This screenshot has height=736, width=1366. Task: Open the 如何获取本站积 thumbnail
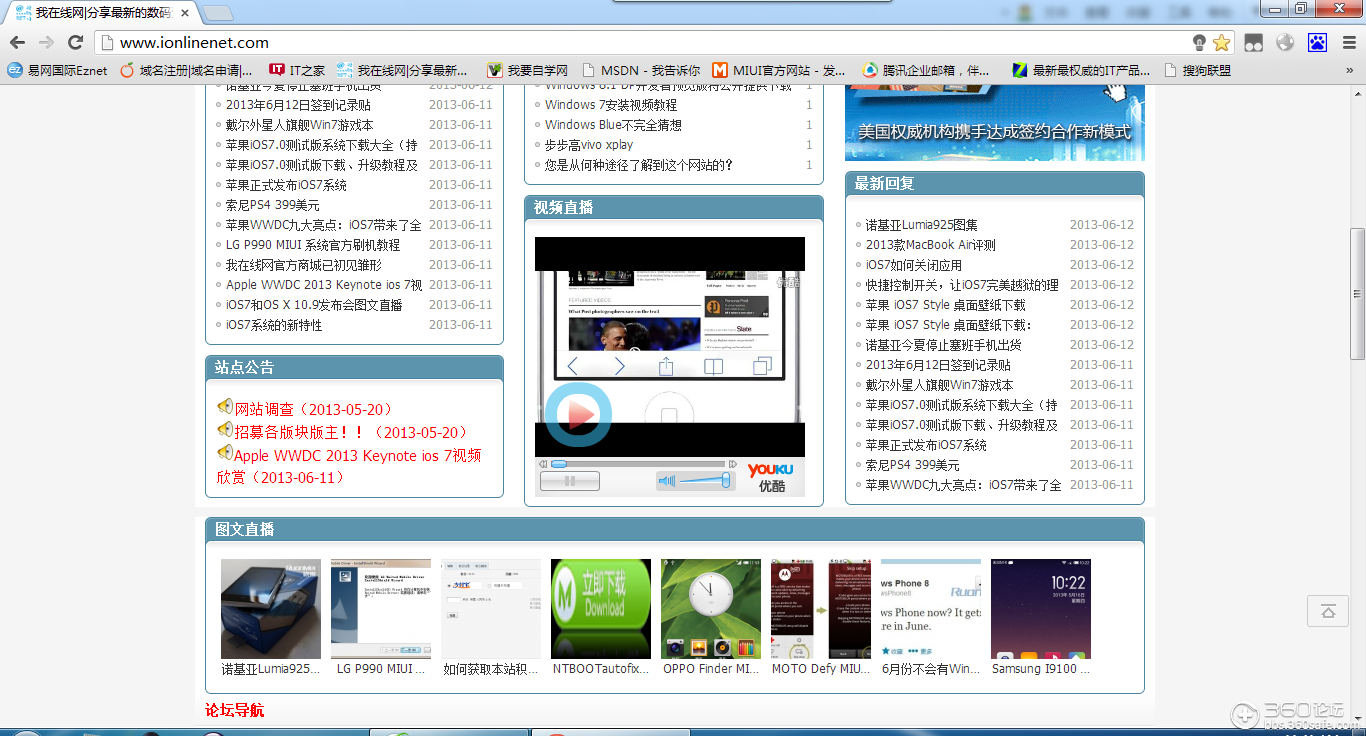point(491,609)
